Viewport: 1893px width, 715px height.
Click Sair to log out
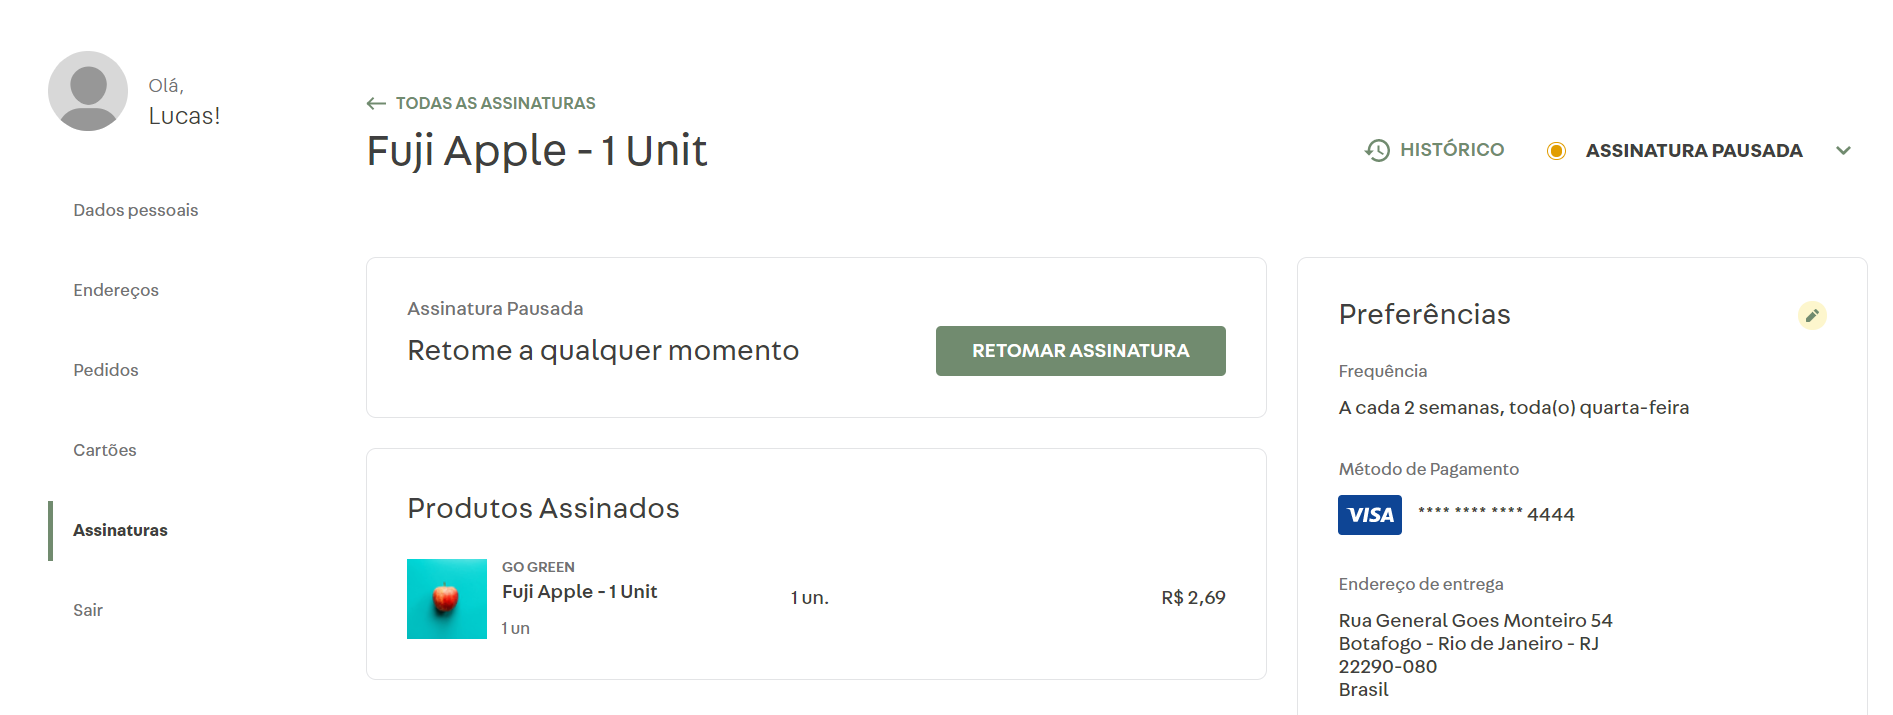click(88, 610)
